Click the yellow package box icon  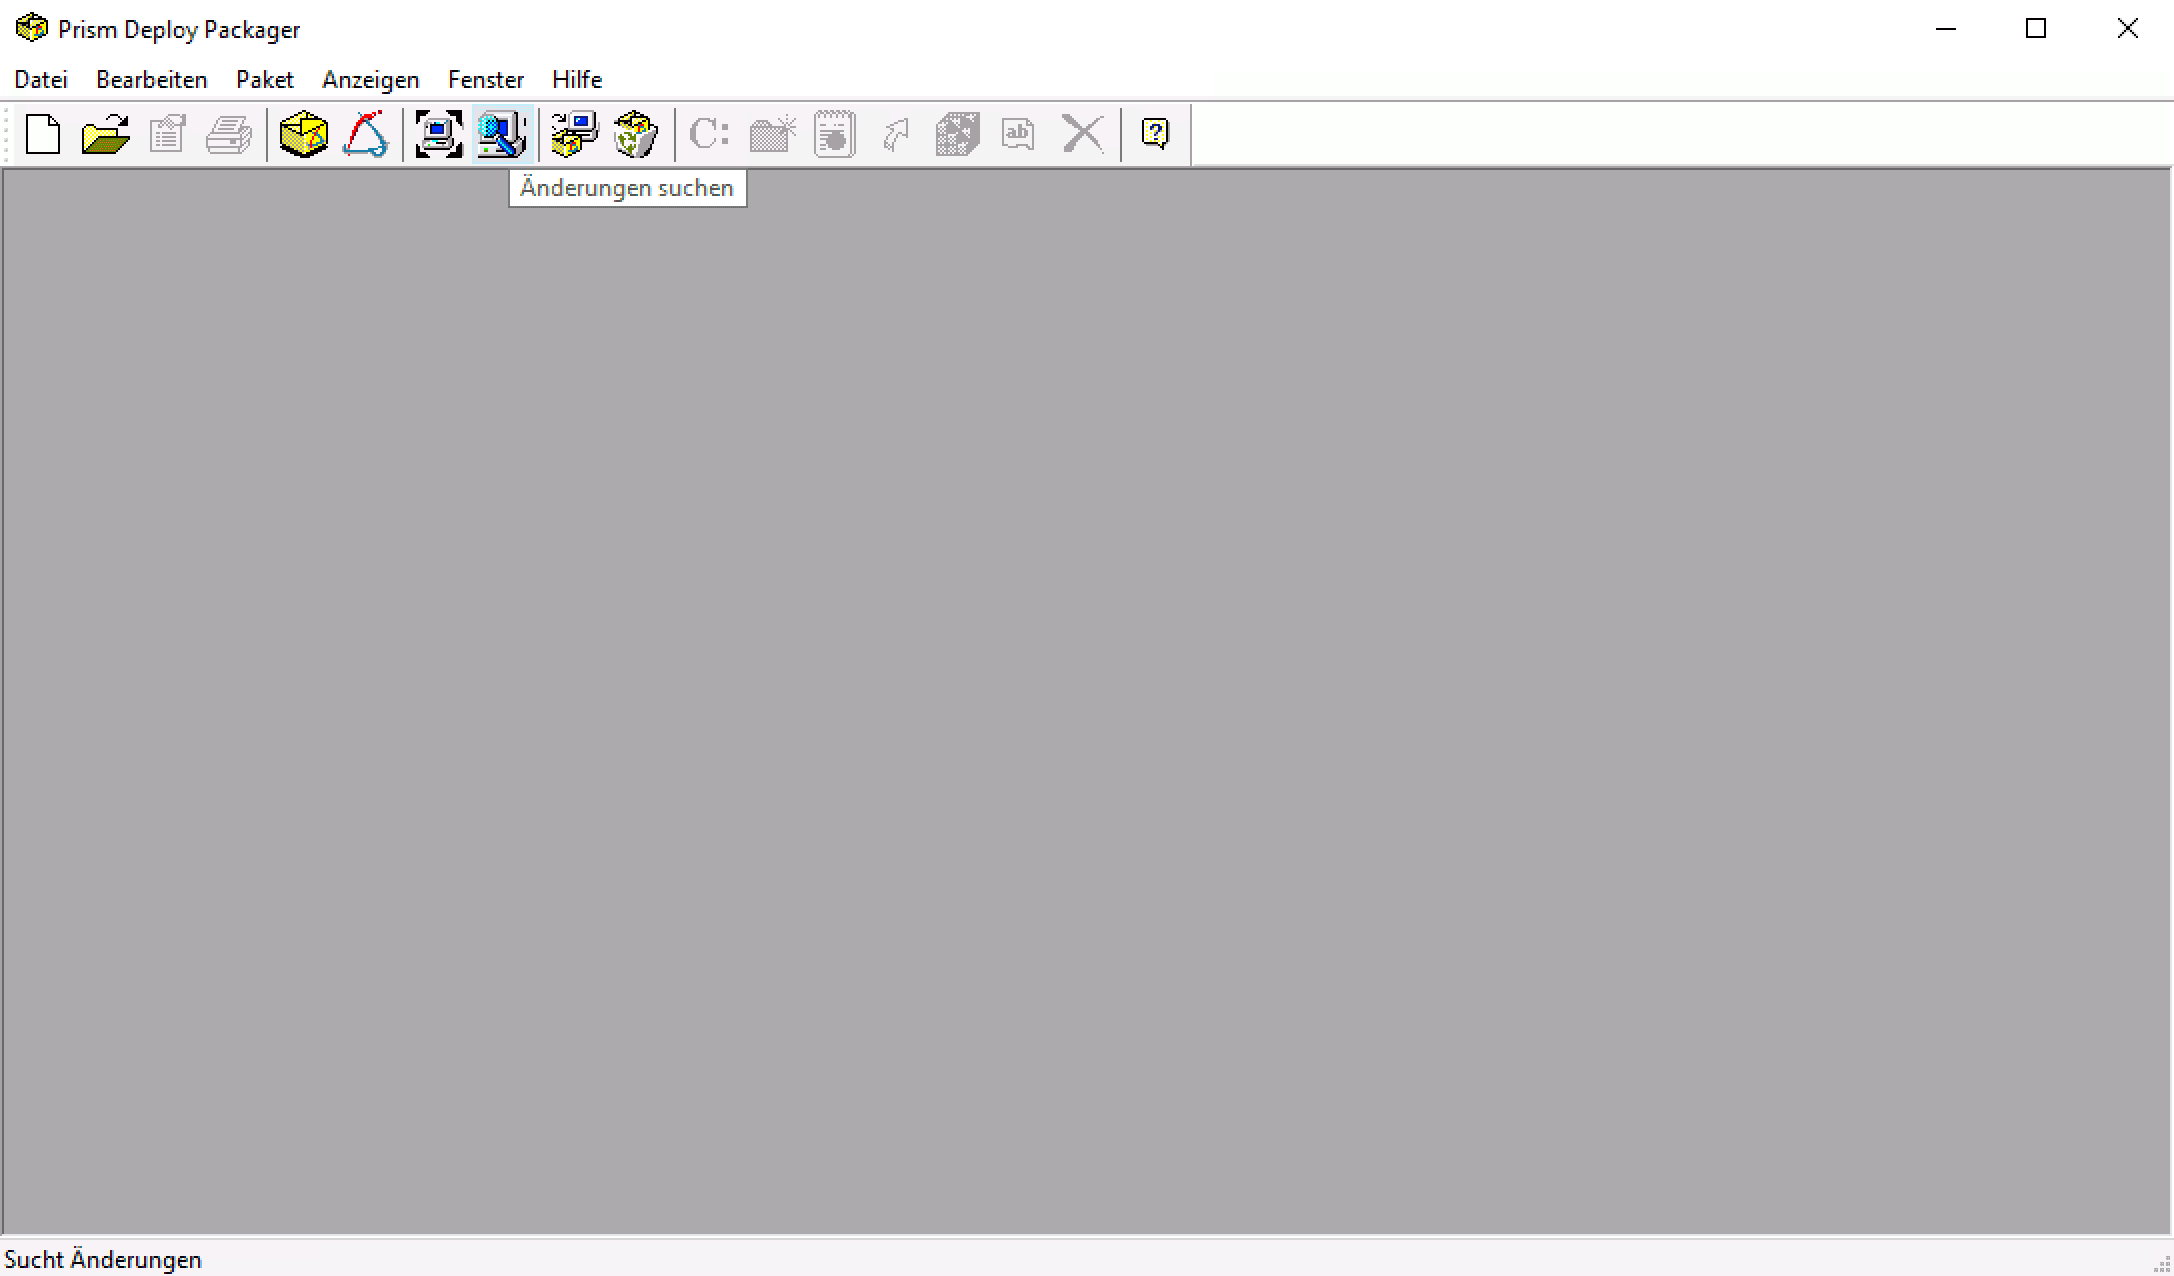pyautogui.click(x=303, y=134)
